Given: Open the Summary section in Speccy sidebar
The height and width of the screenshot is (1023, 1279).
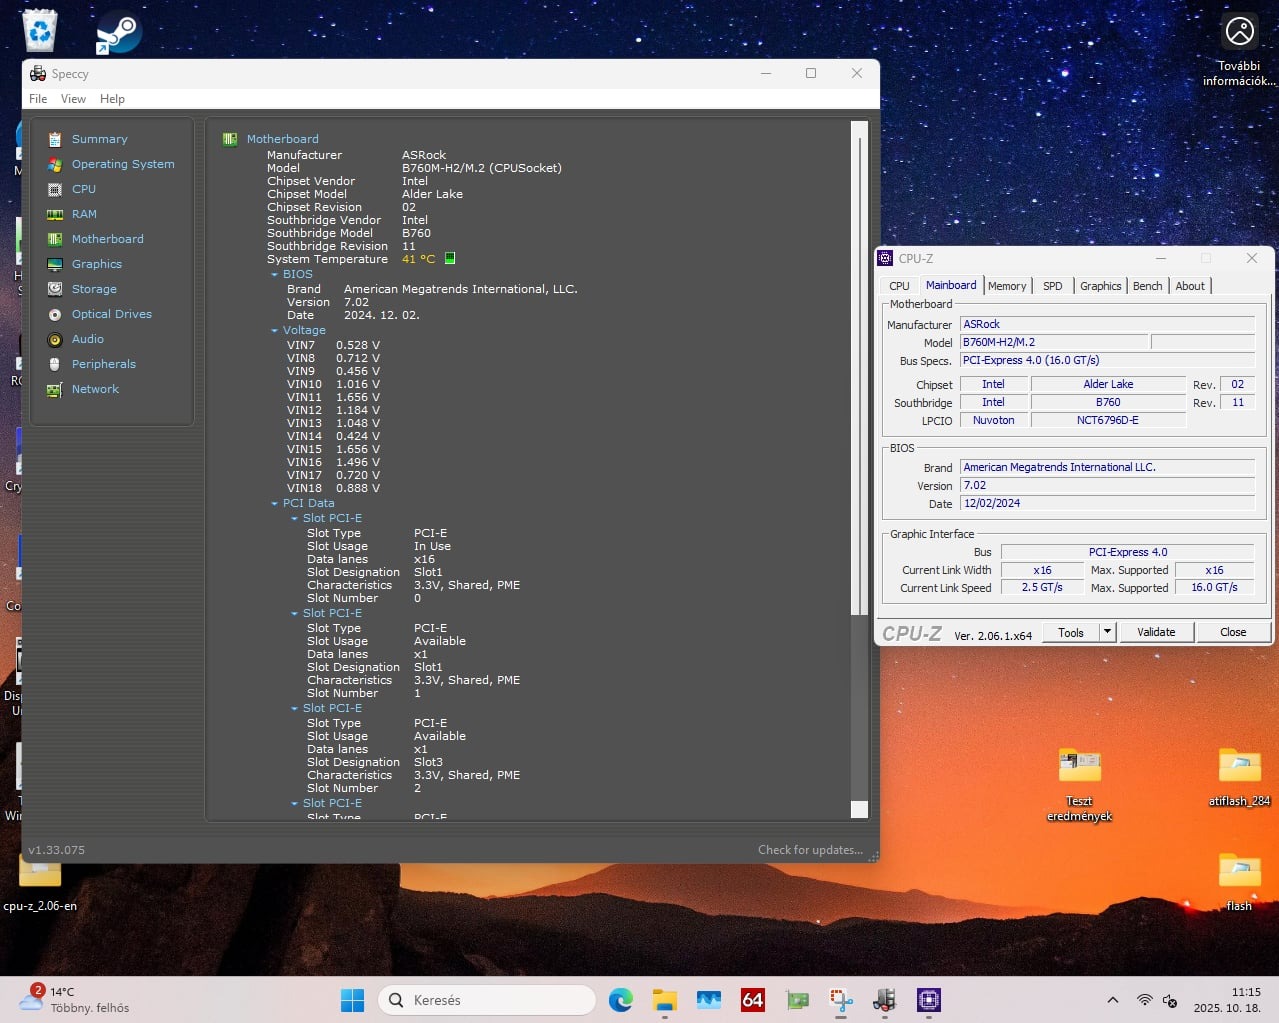Looking at the screenshot, I should click(99, 139).
